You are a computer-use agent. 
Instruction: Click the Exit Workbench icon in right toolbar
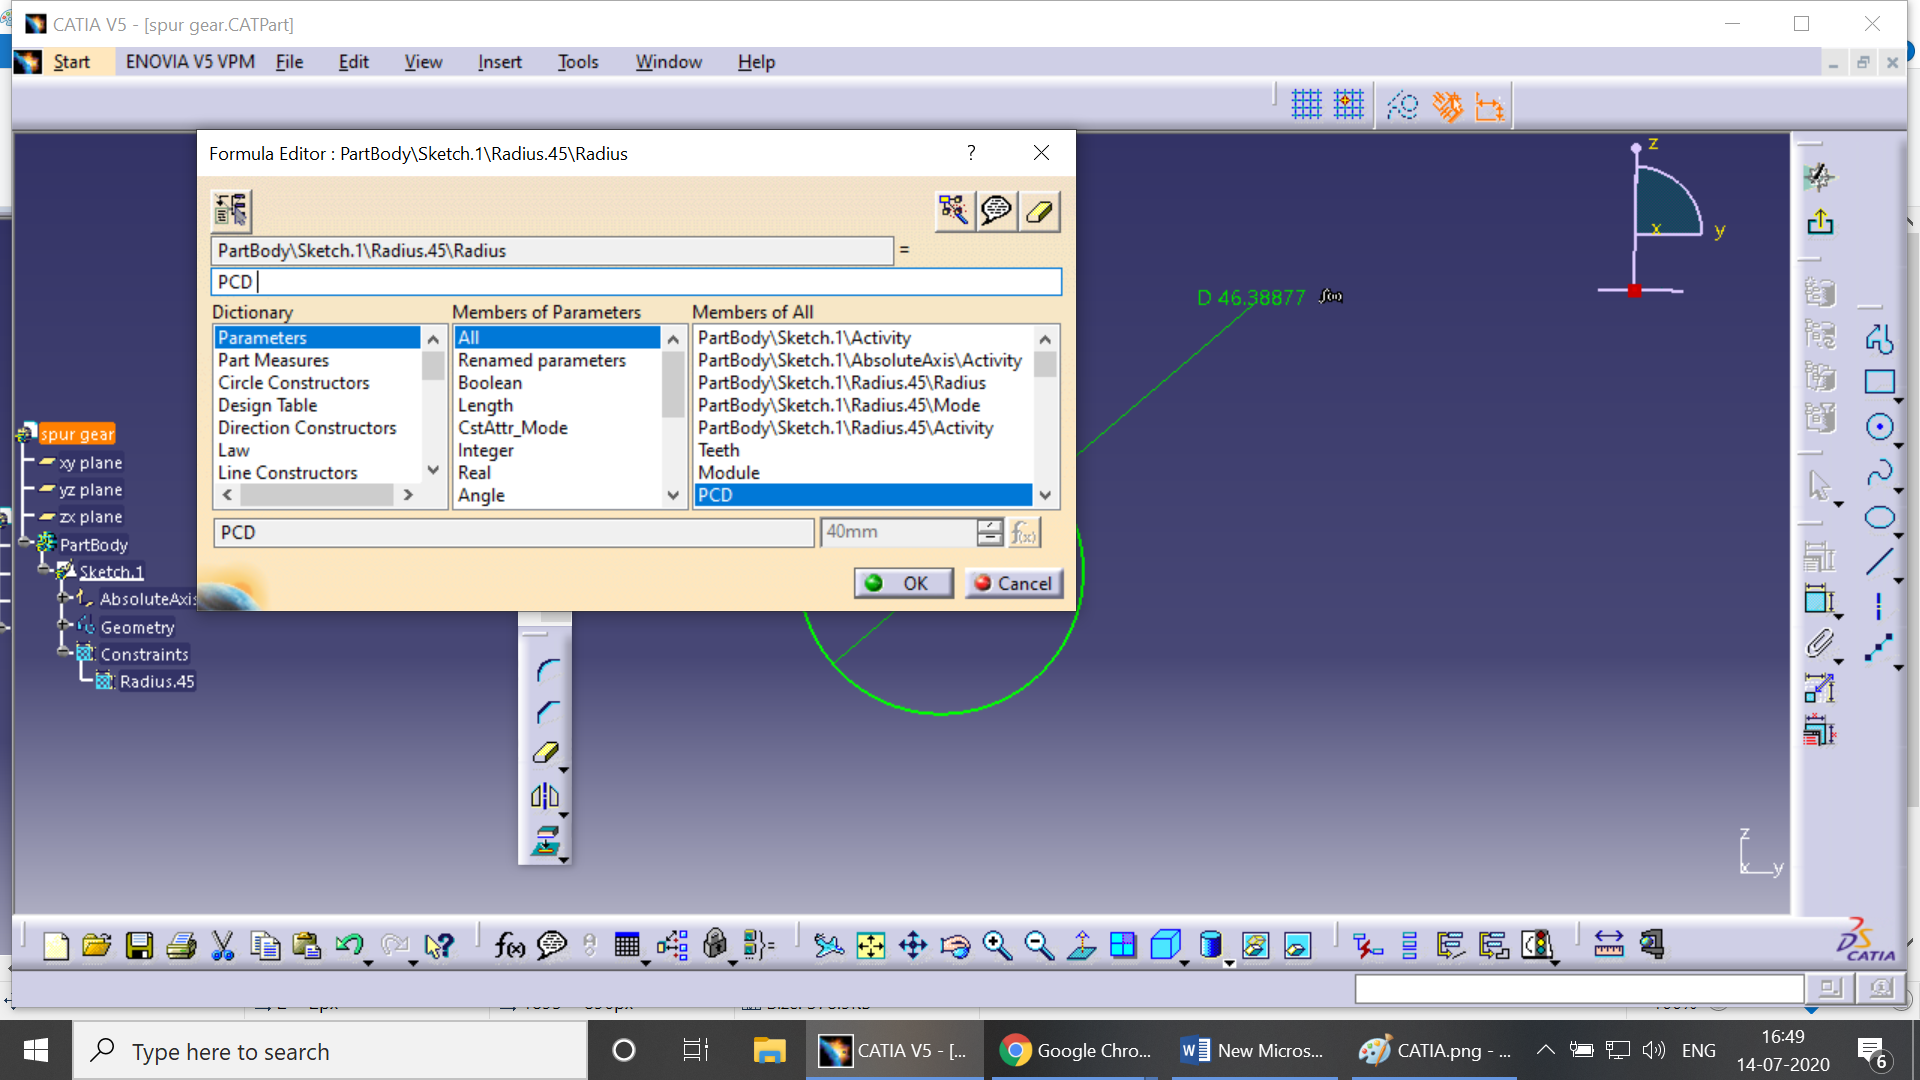click(x=1820, y=222)
